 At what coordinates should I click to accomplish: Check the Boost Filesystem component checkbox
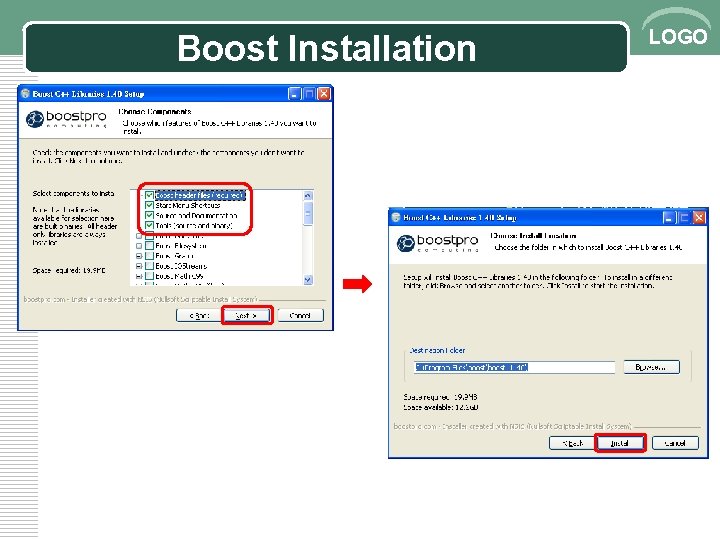coord(149,246)
